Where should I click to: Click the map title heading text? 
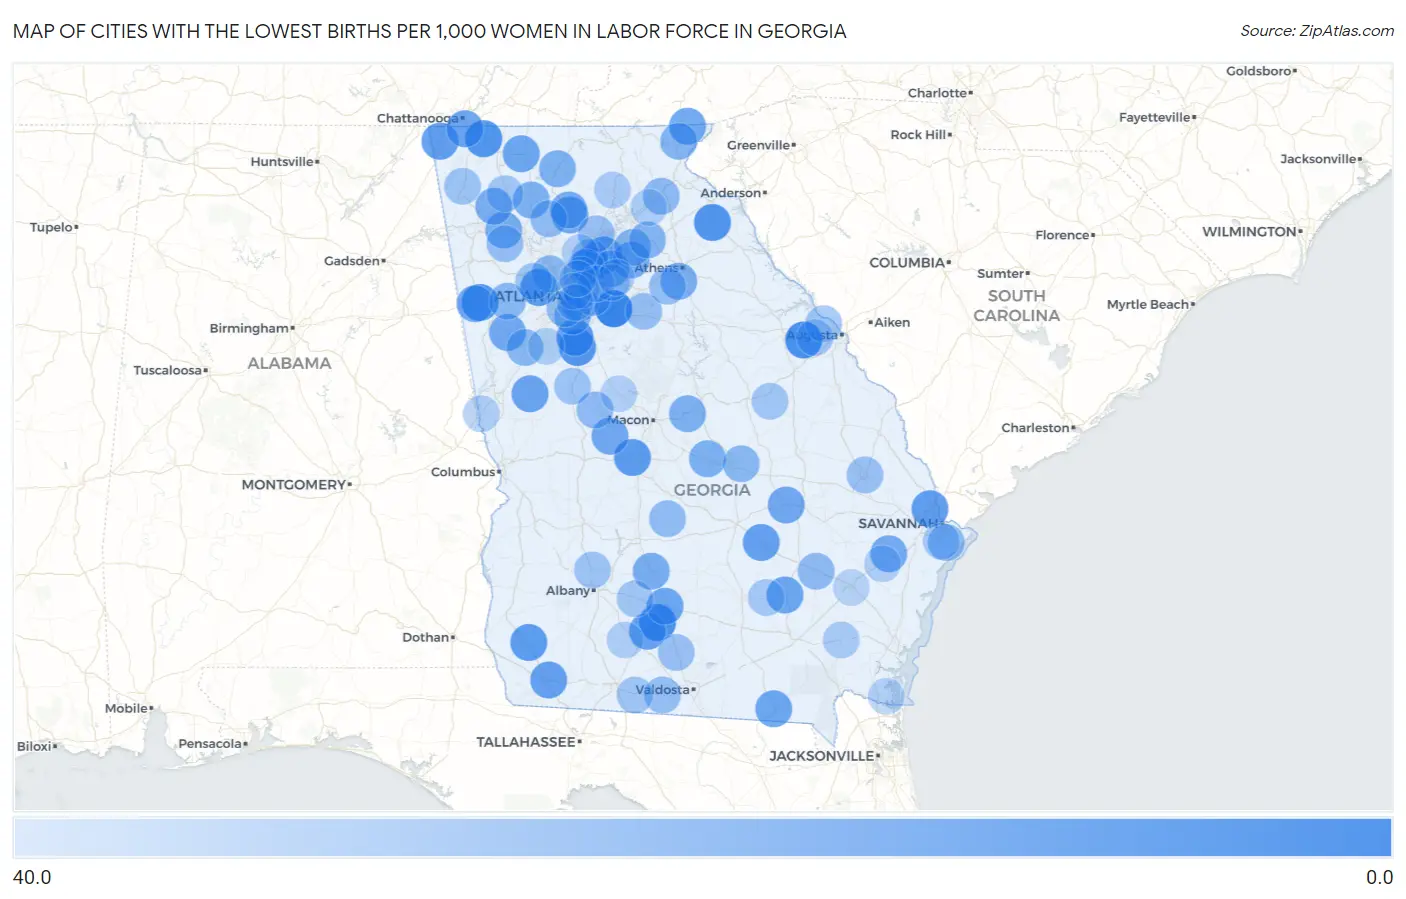pyautogui.click(x=430, y=31)
